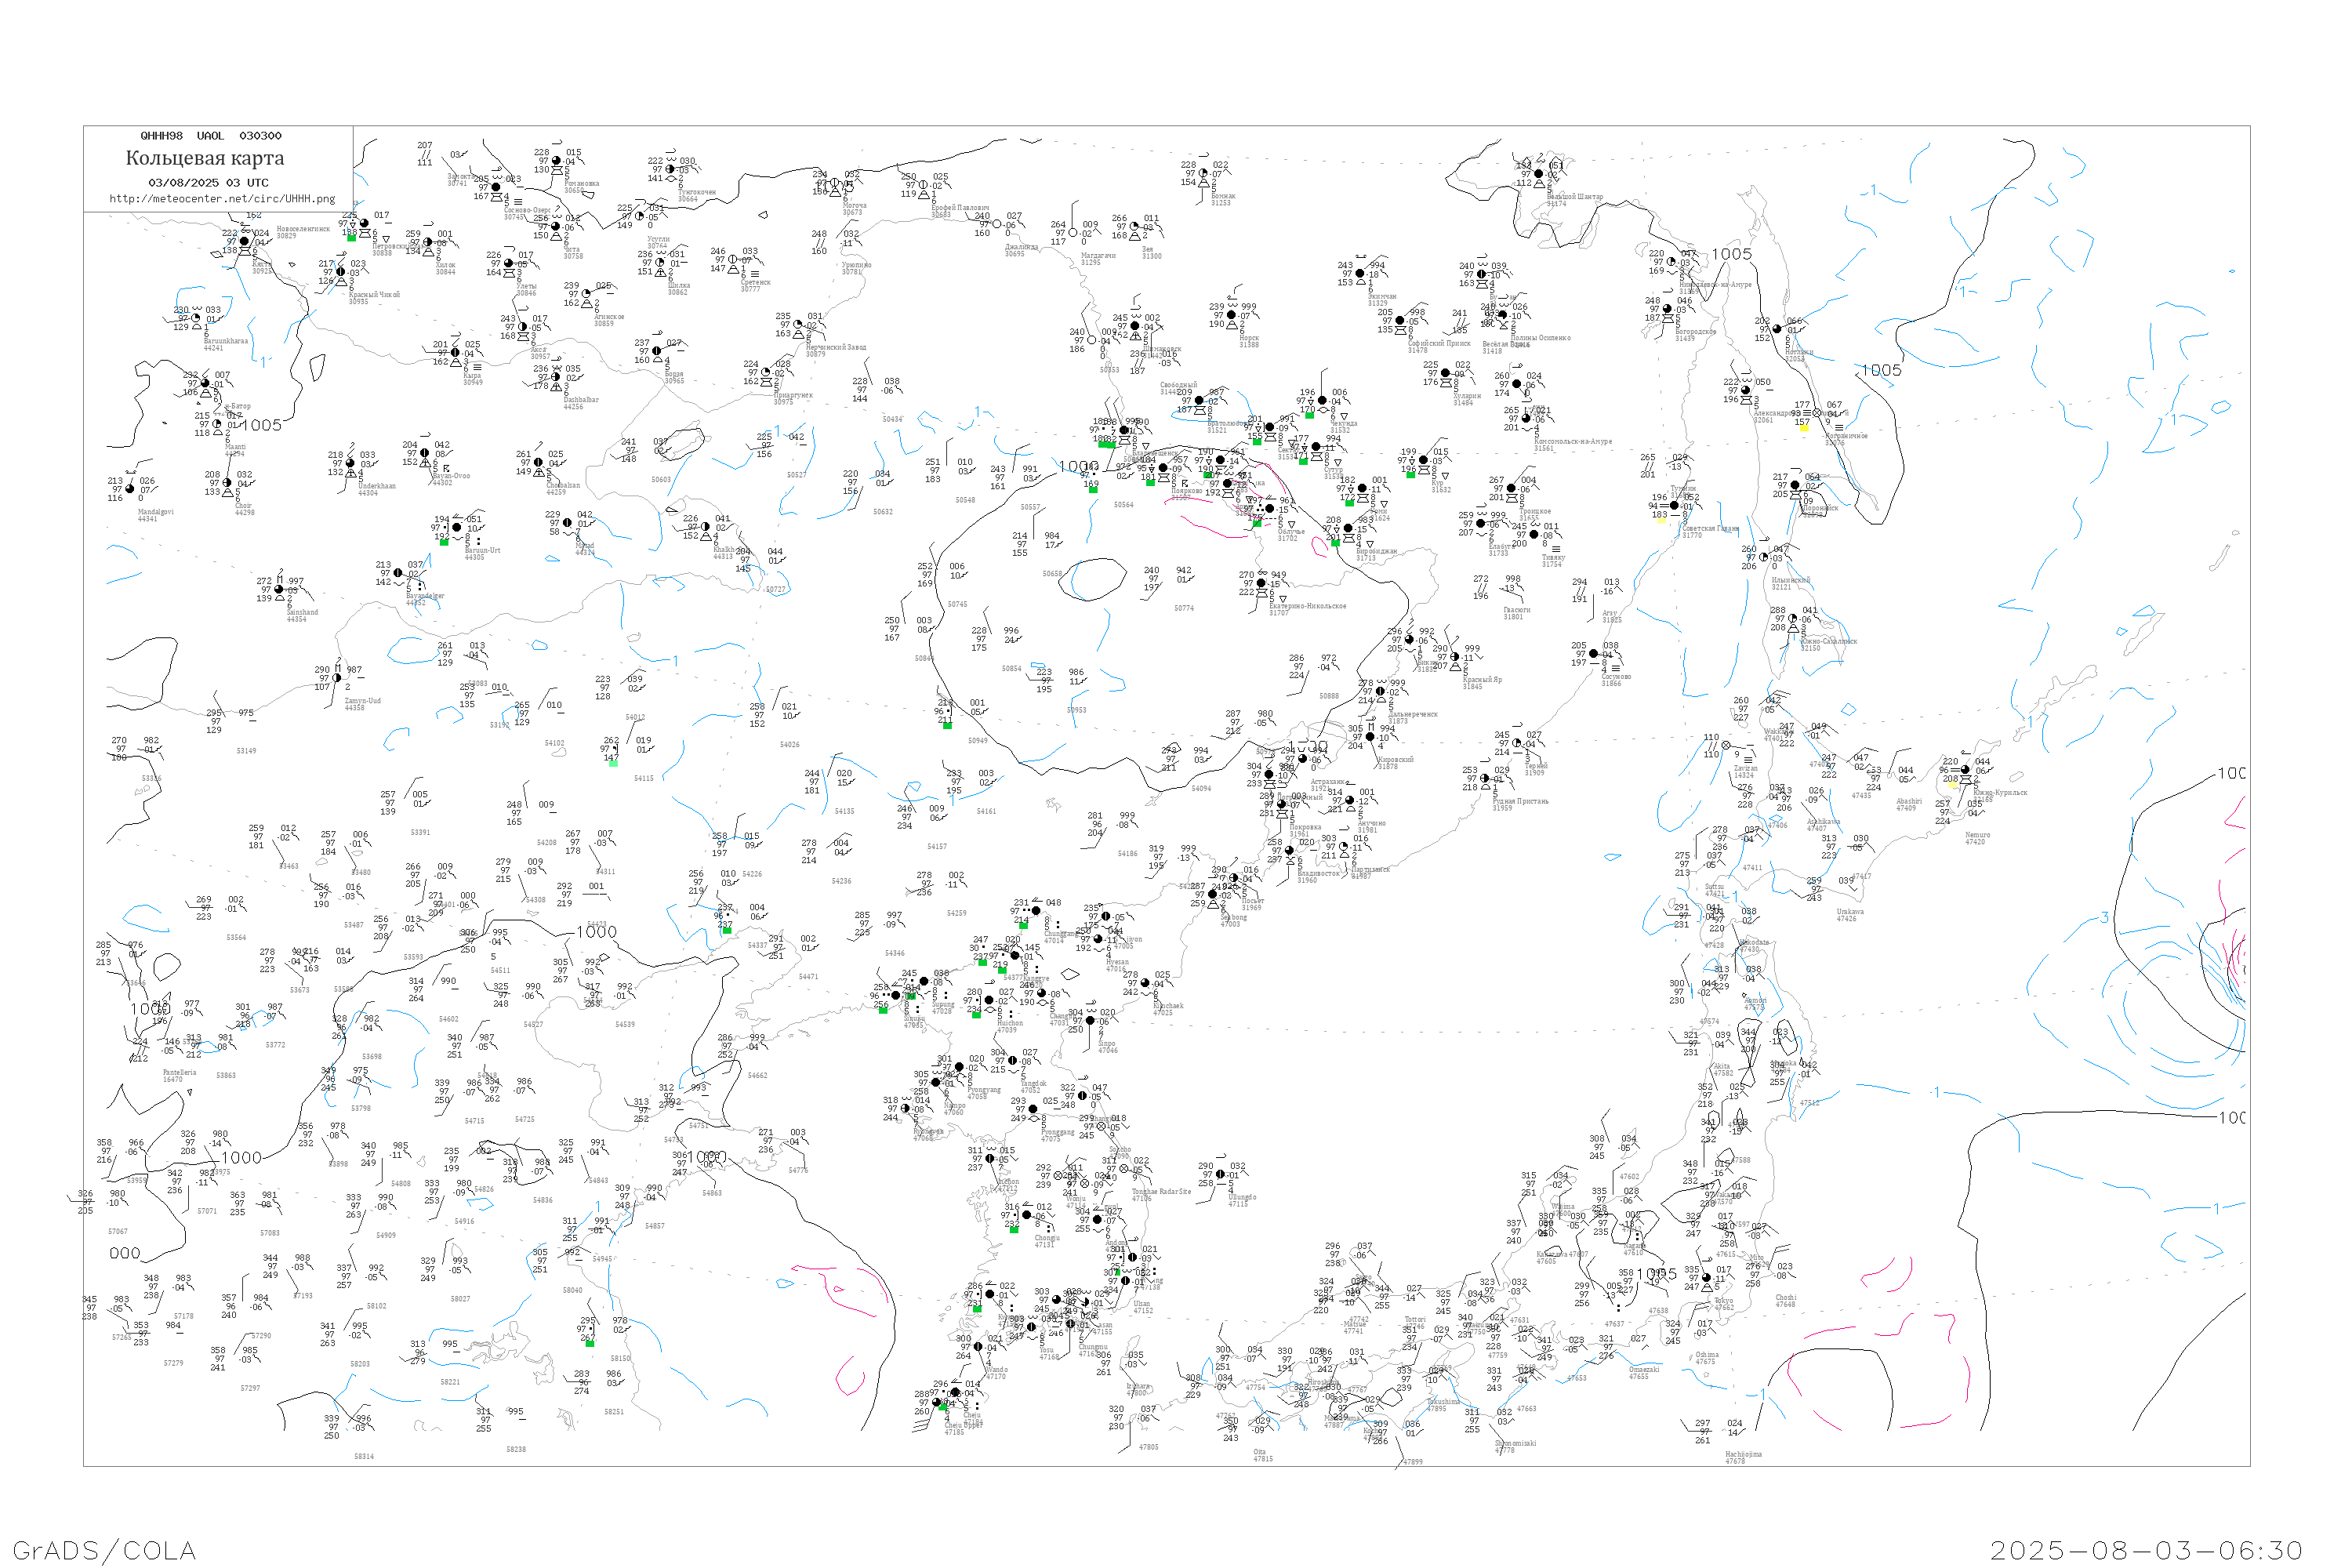
Task: Click the QHHH98 UAOL 030300 header code
Action: click(211, 136)
